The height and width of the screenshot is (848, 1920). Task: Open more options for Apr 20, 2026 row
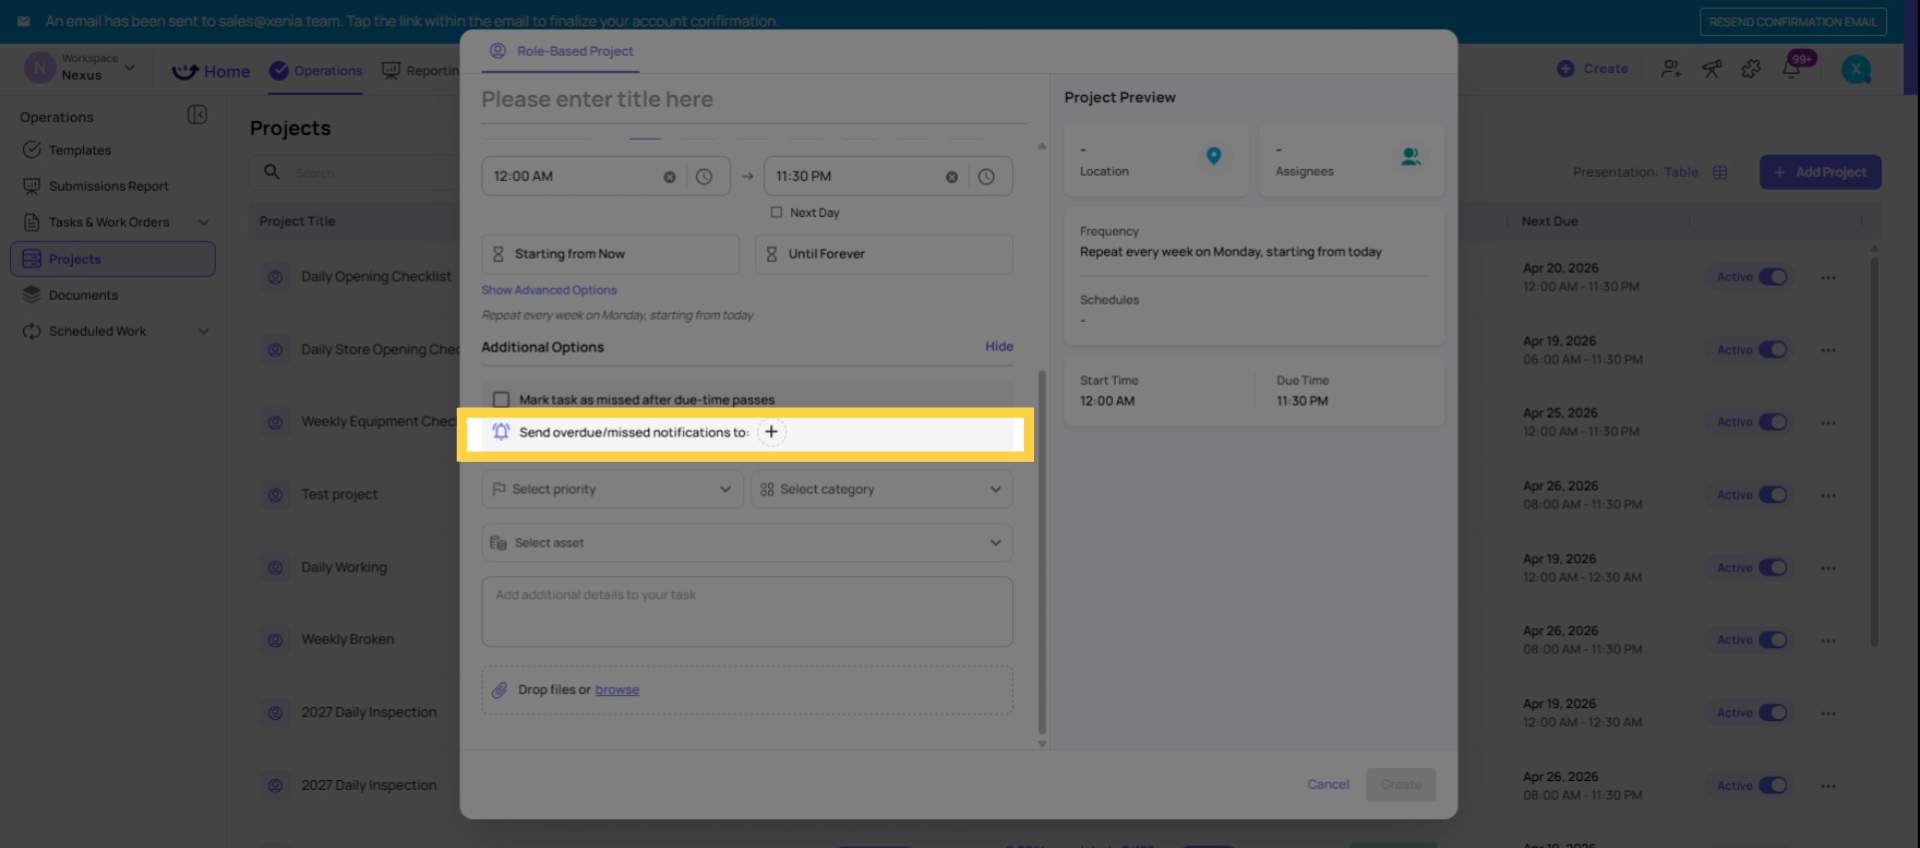[x=1828, y=278]
